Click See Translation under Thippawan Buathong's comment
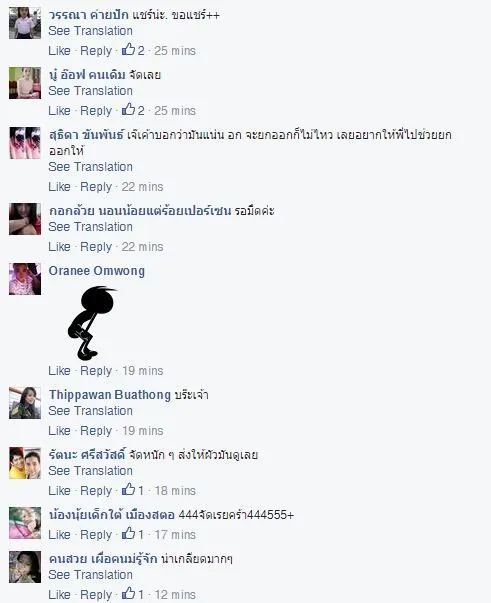 (90, 411)
